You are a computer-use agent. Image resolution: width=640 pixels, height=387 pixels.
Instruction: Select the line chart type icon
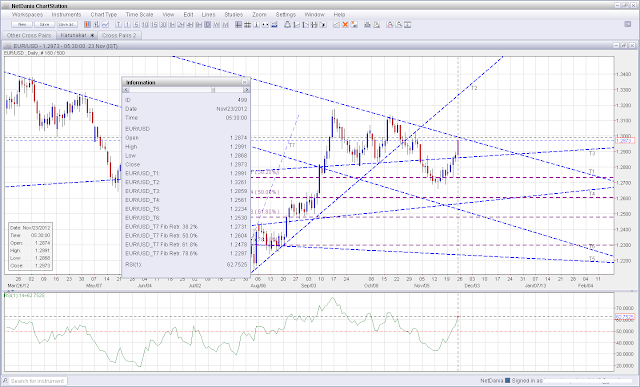point(105,24)
